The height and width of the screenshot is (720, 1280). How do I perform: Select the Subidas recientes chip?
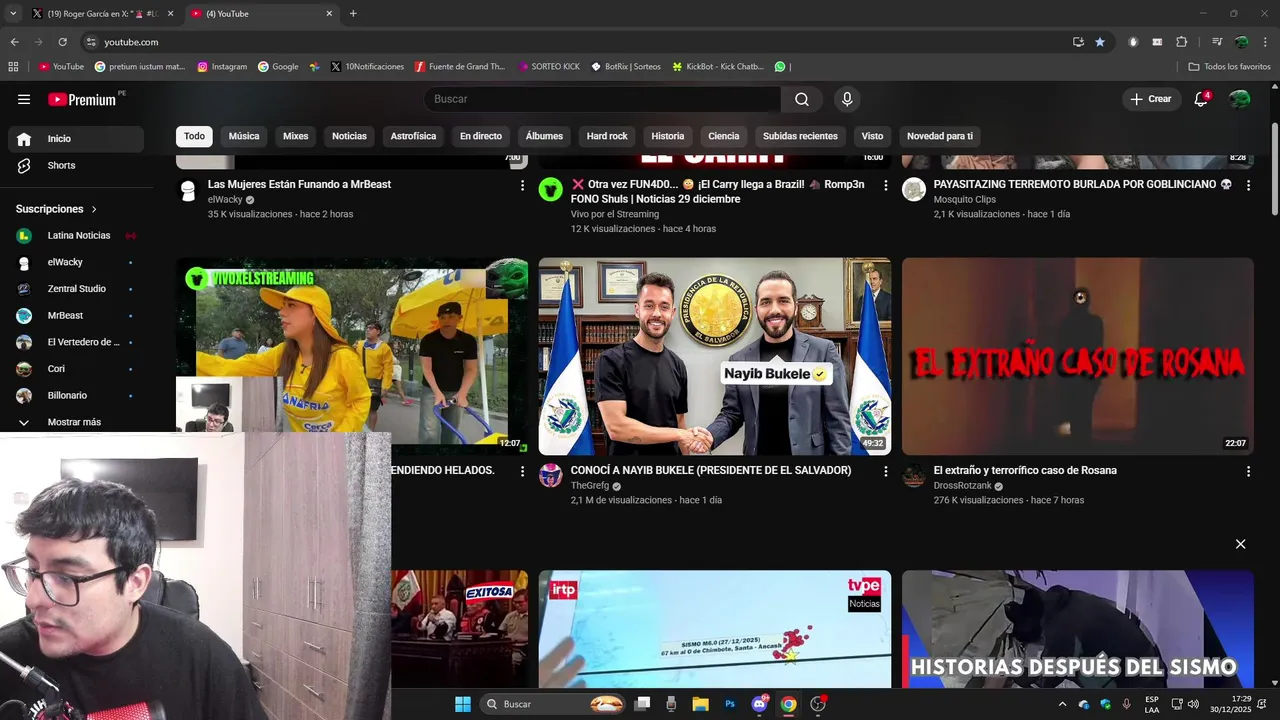tap(800, 136)
